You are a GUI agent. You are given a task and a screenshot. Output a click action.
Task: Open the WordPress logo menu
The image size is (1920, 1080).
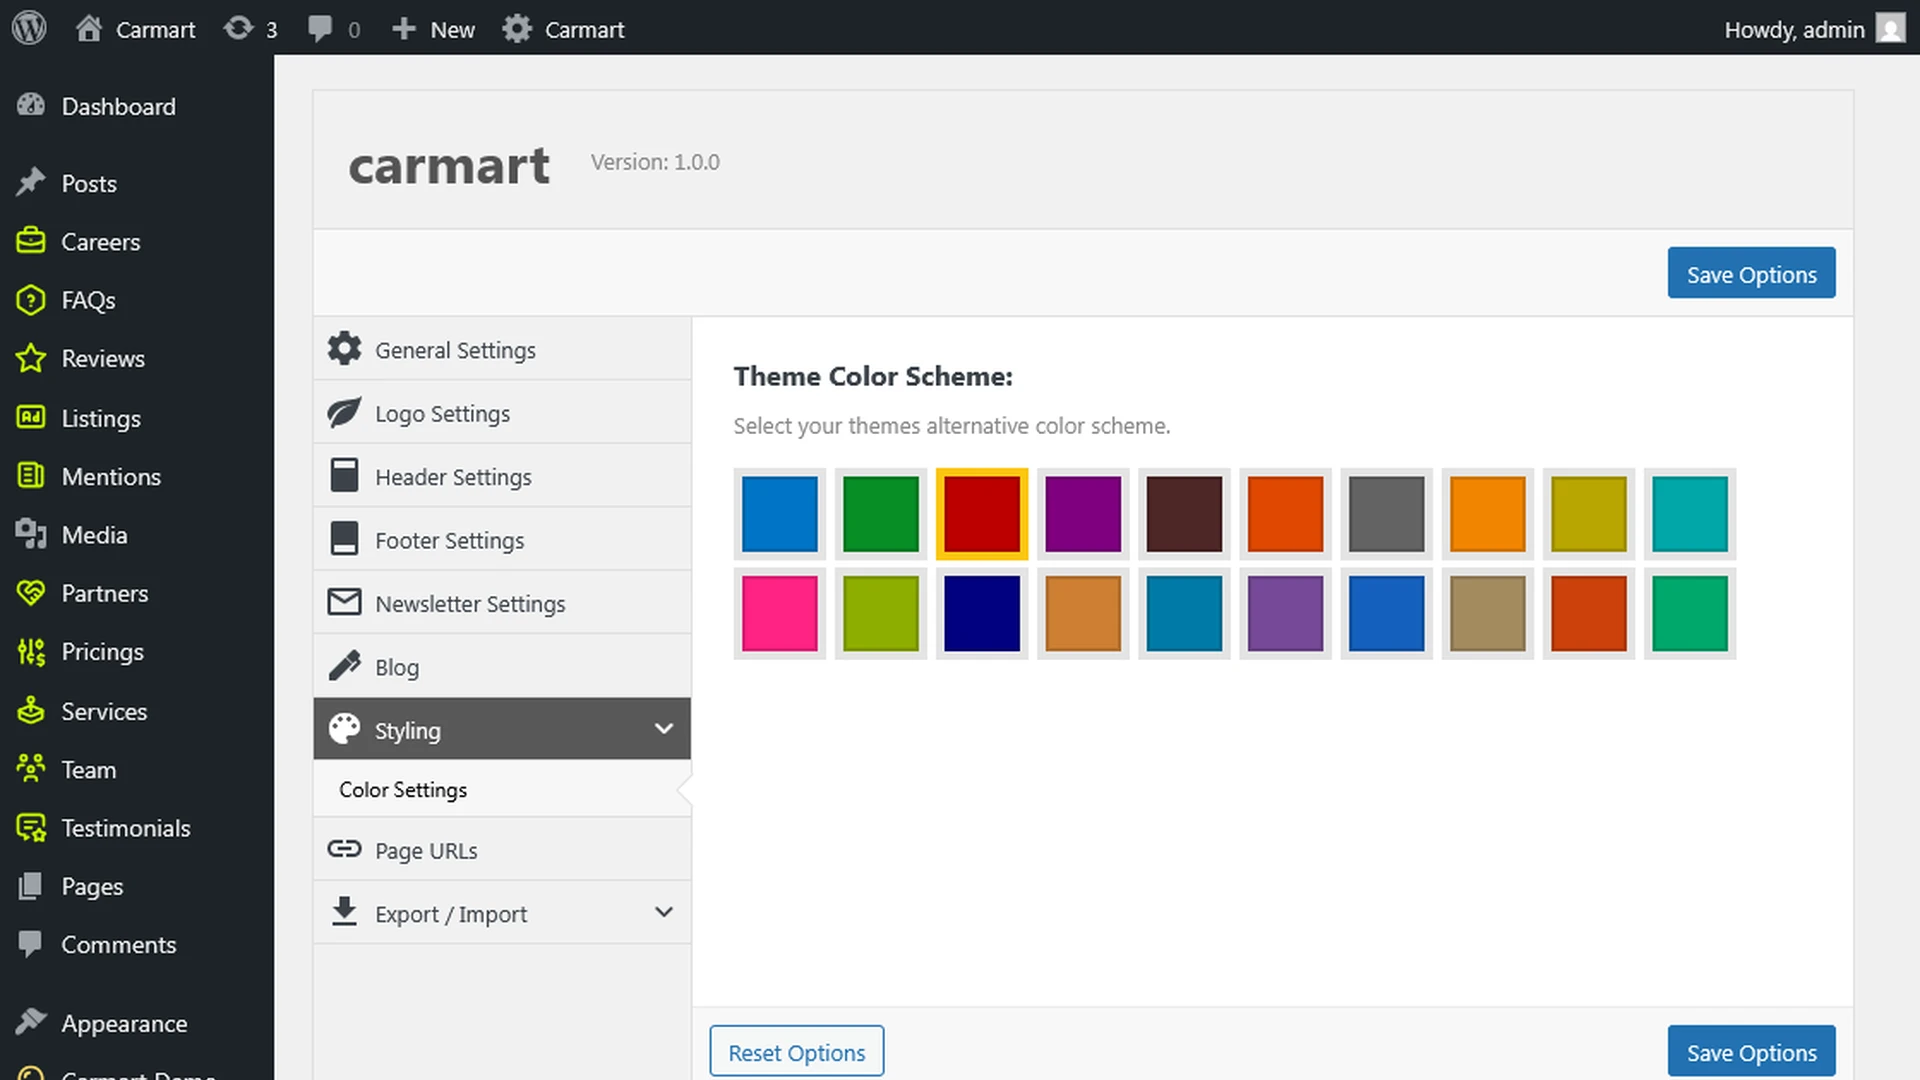(x=29, y=28)
